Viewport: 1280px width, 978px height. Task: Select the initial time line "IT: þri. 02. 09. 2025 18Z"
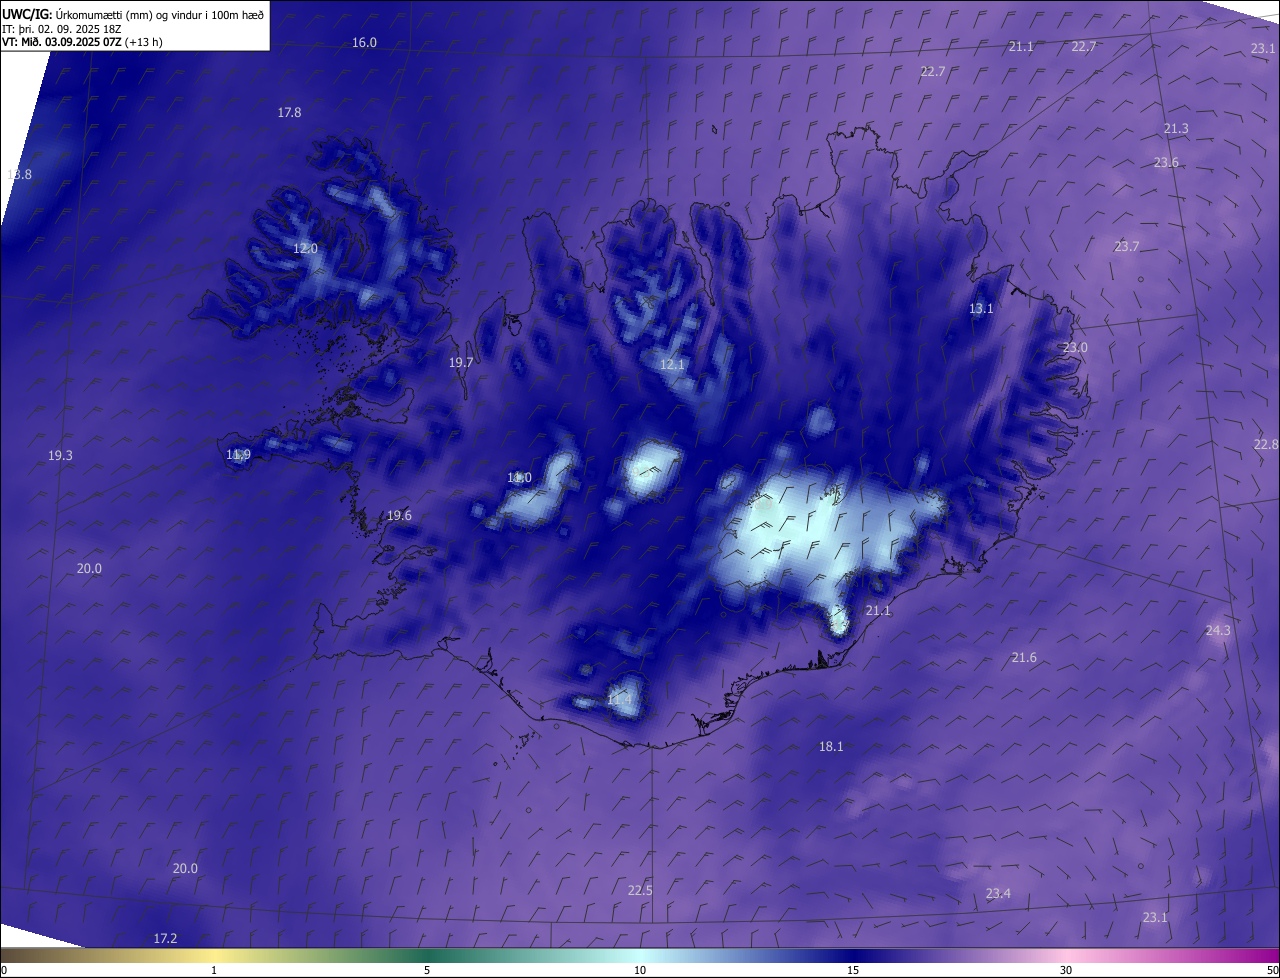(62, 29)
